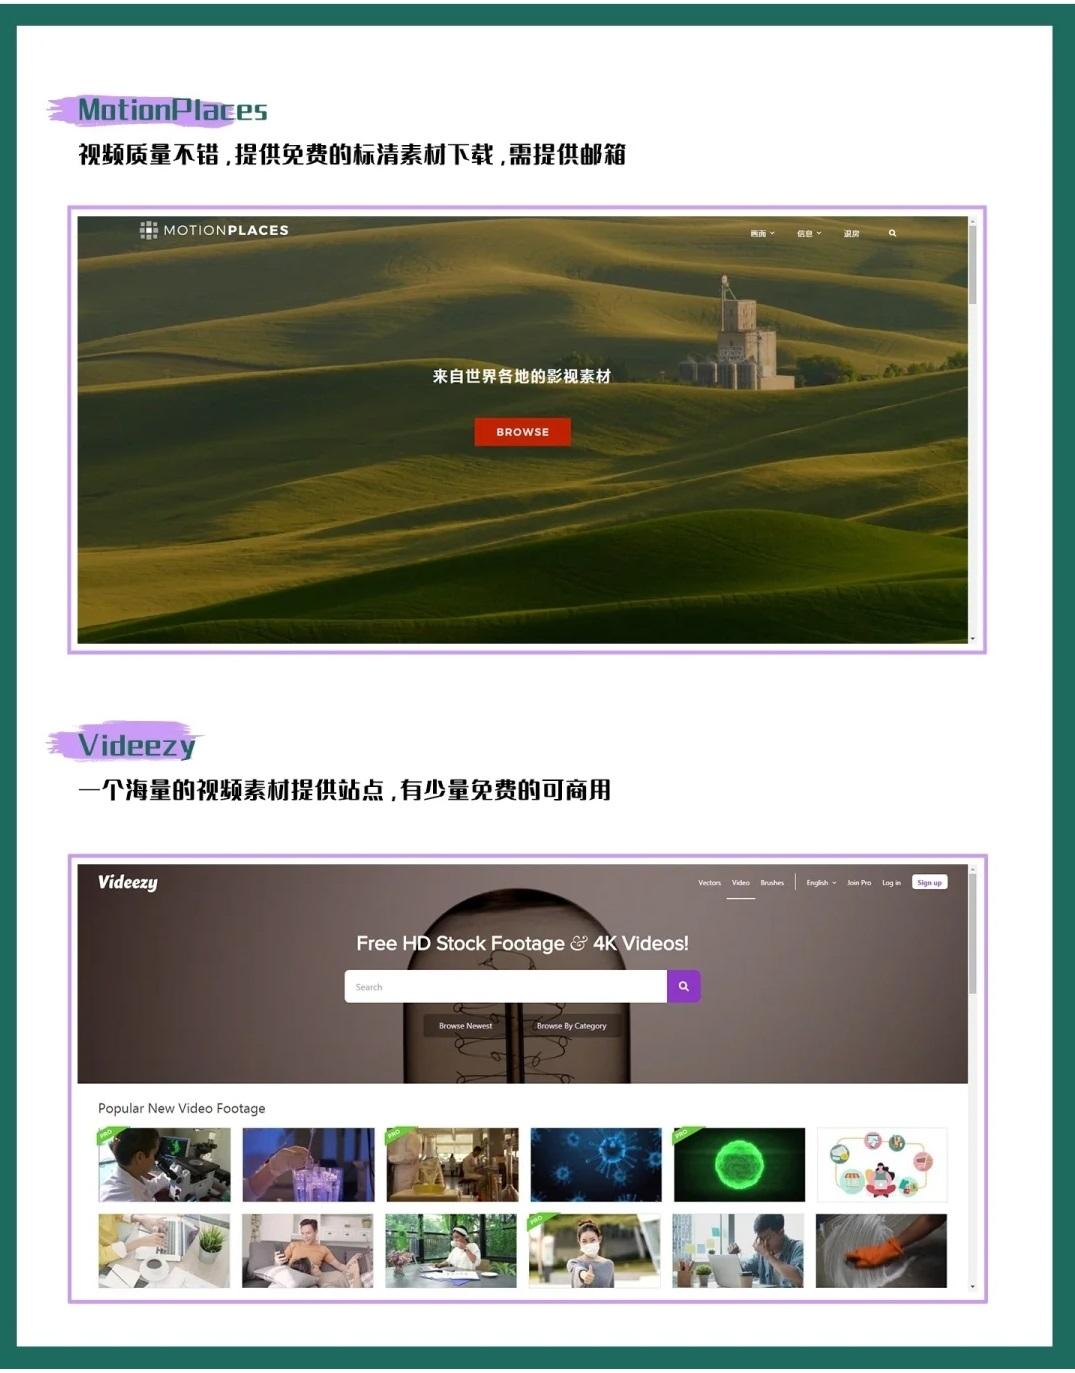Click the red BROWSE button
1075x1373 pixels.
(523, 432)
